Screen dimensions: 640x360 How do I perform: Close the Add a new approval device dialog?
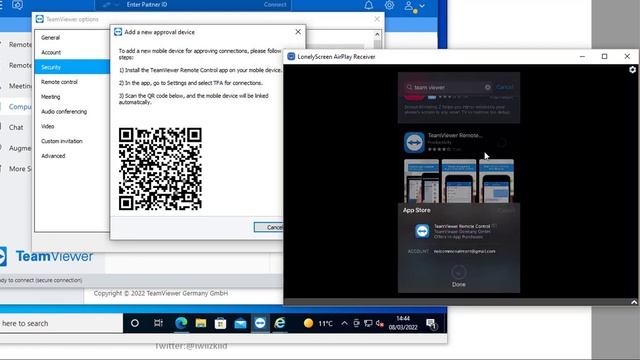pyautogui.click(x=298, y=32)
